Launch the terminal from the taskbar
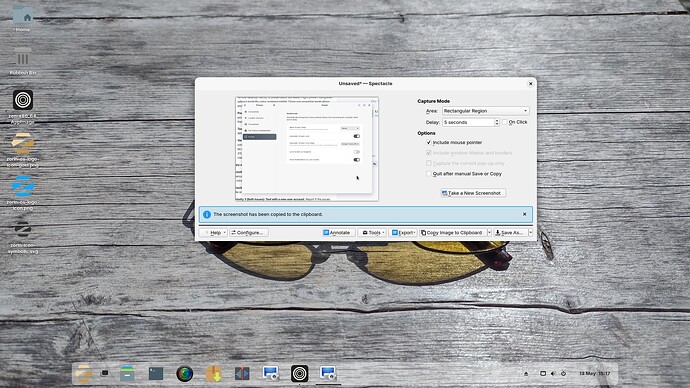This screenshot has height=388, width=690. (156, 373)
